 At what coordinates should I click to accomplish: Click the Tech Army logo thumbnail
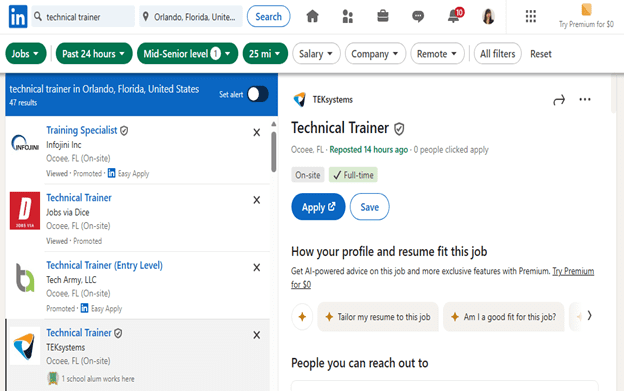[x=25, y=278]
